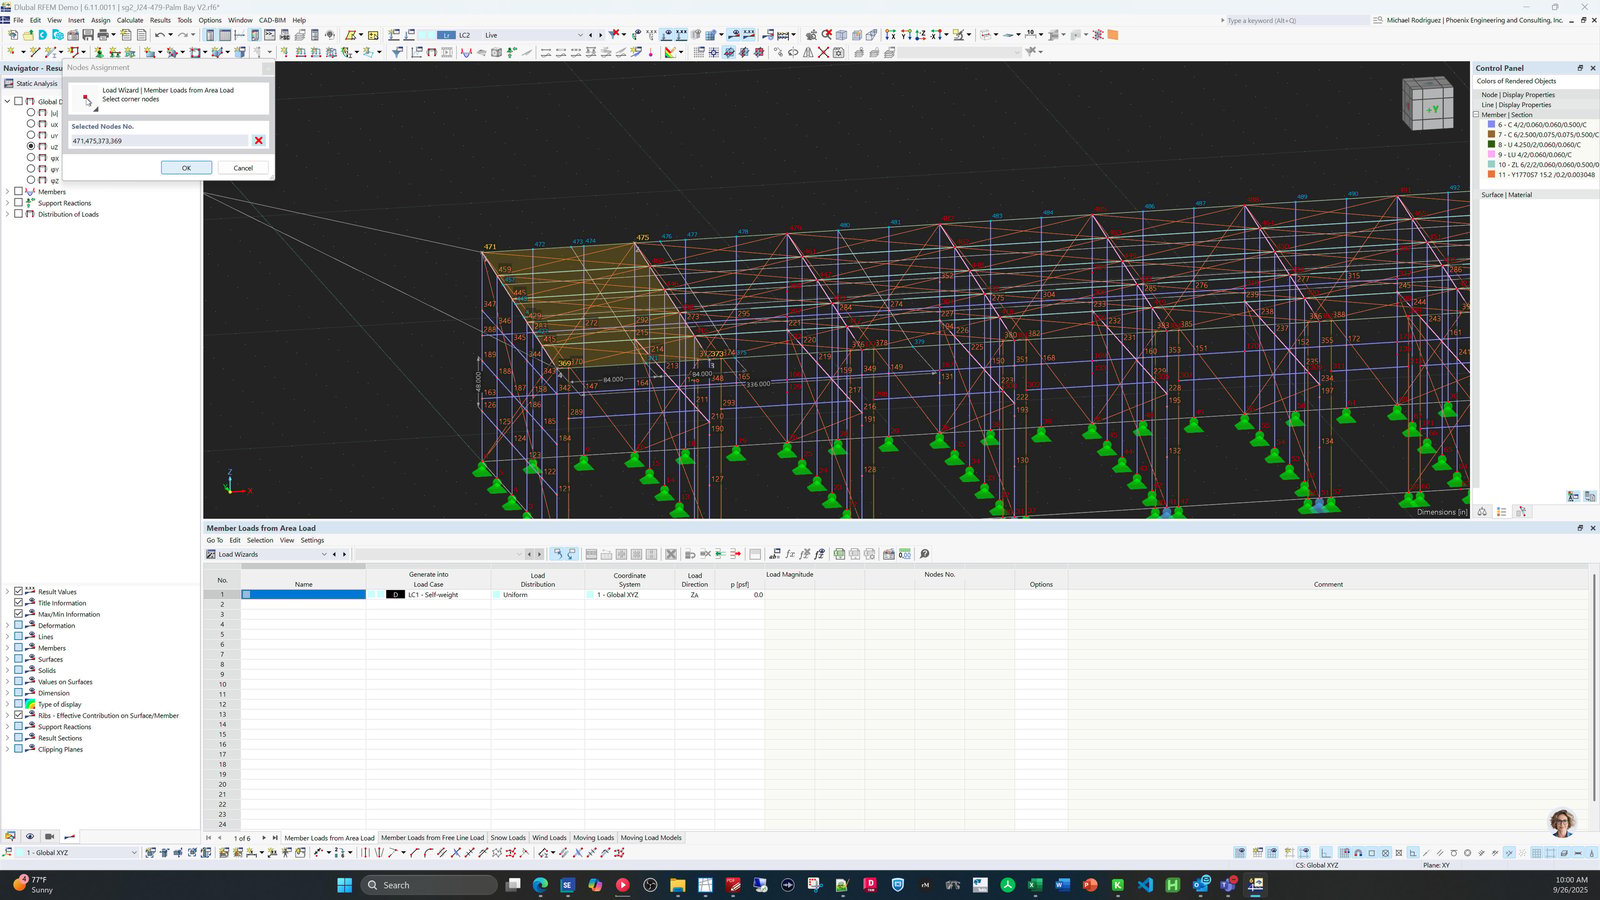Click the view cube in the 3D viewport

point(1428,103)
